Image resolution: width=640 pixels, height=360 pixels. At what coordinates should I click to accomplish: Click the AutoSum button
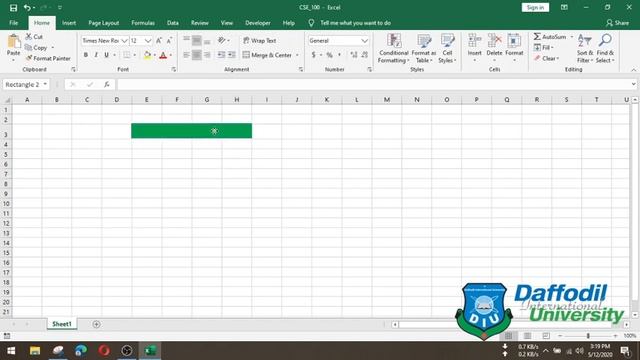point(550,37)
